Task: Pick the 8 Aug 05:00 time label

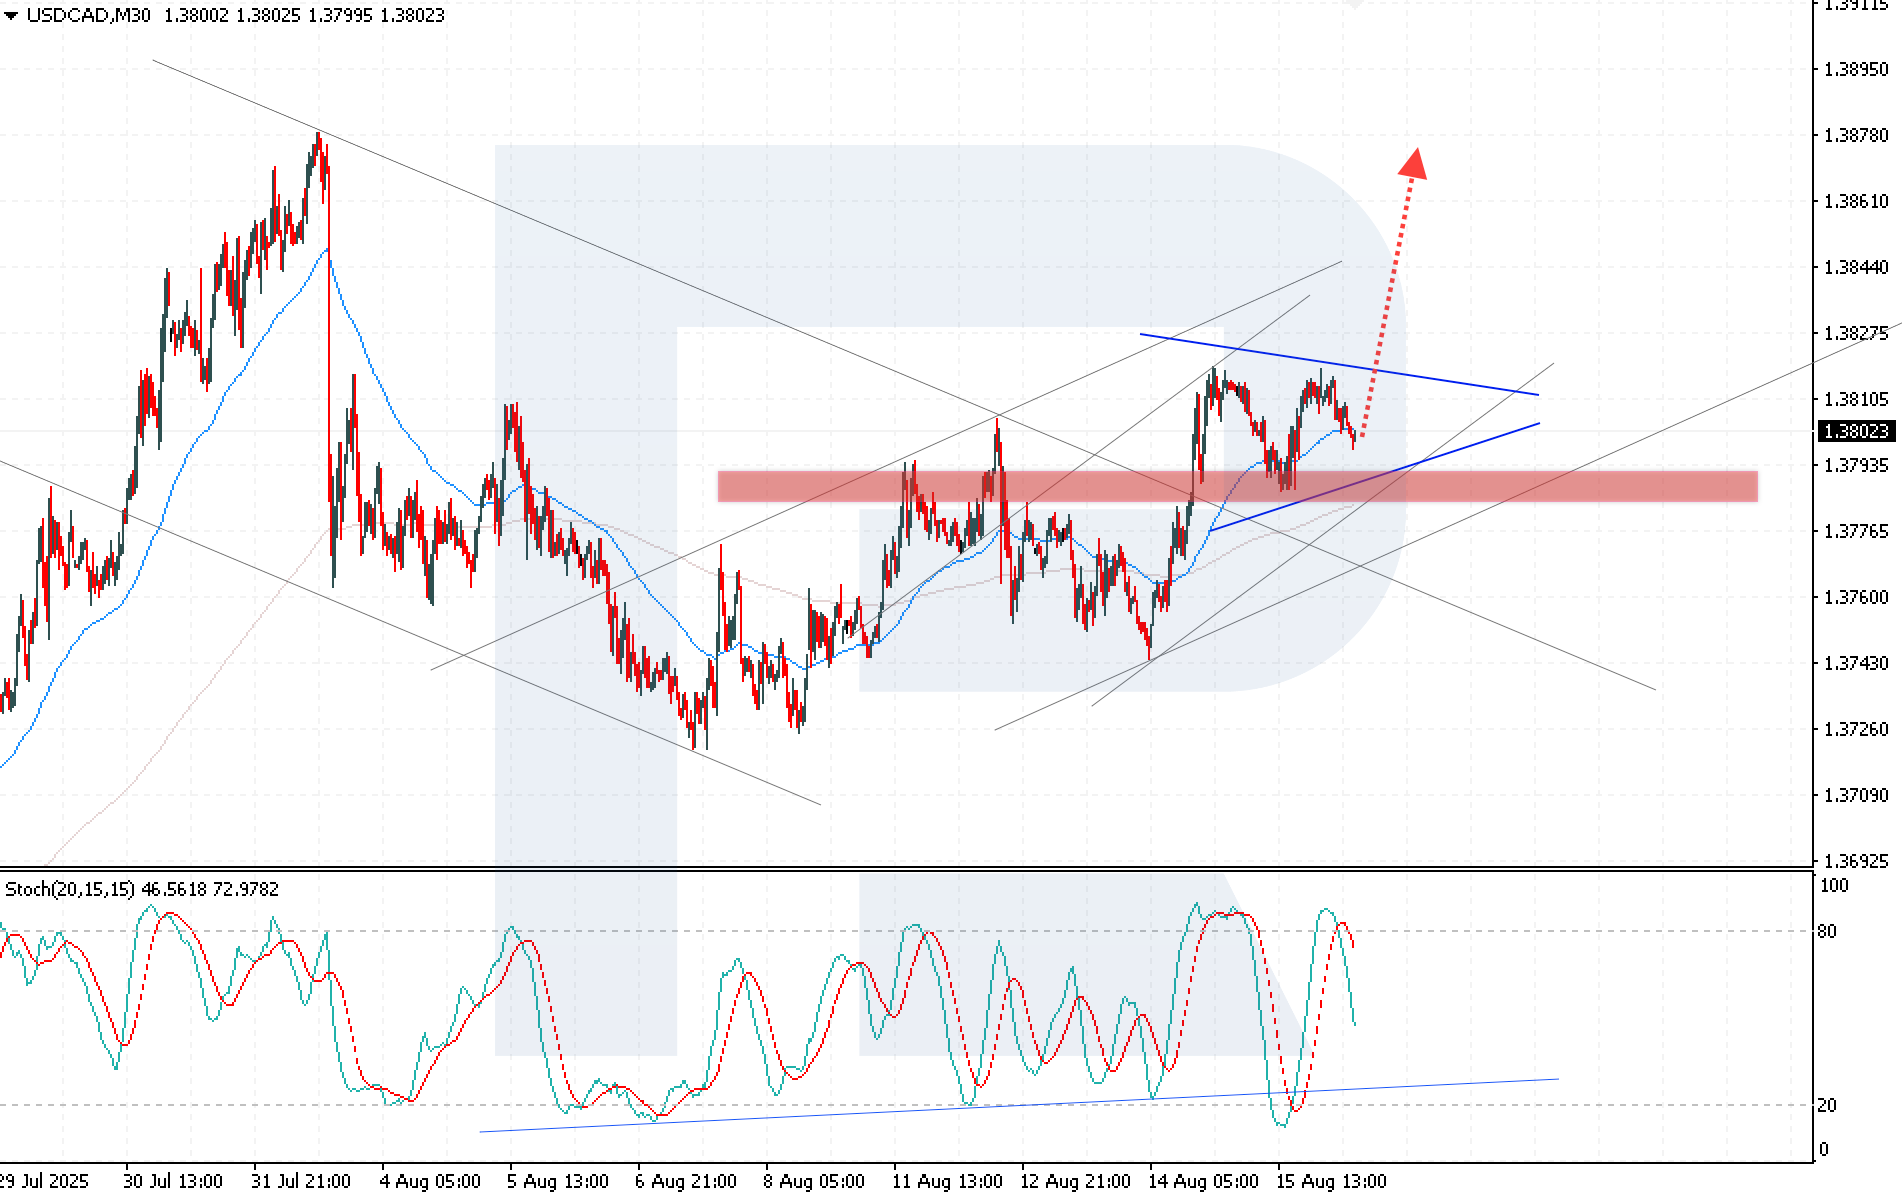Action: point(814,1181)
